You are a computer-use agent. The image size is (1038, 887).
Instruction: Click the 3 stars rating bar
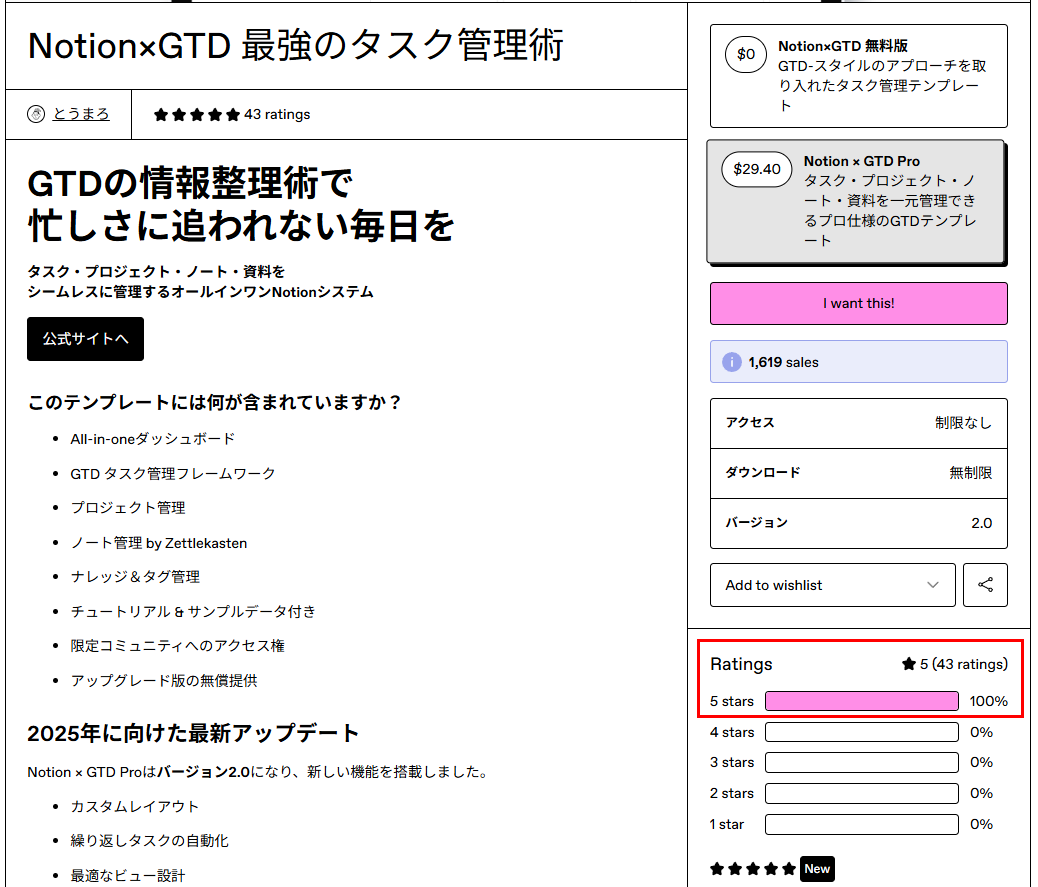point(862,763)
